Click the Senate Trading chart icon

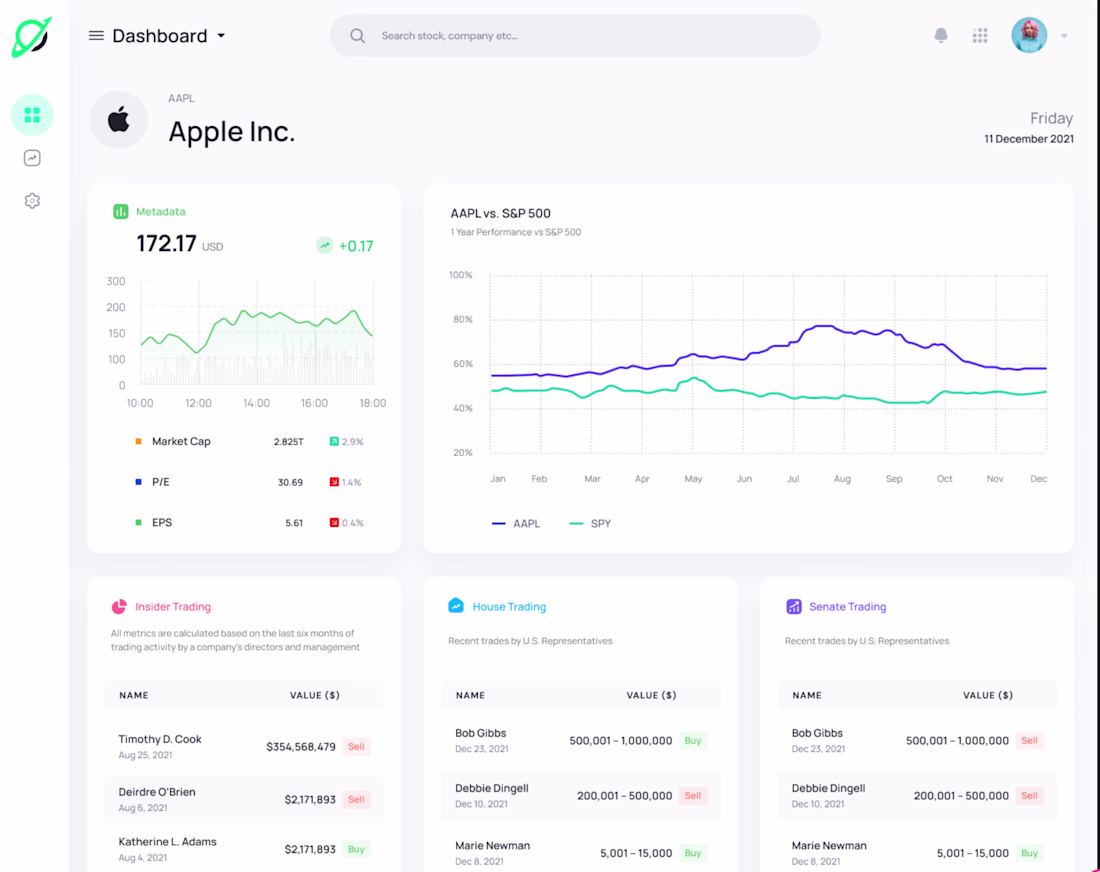pyautogui.click(x=793, y=606)
